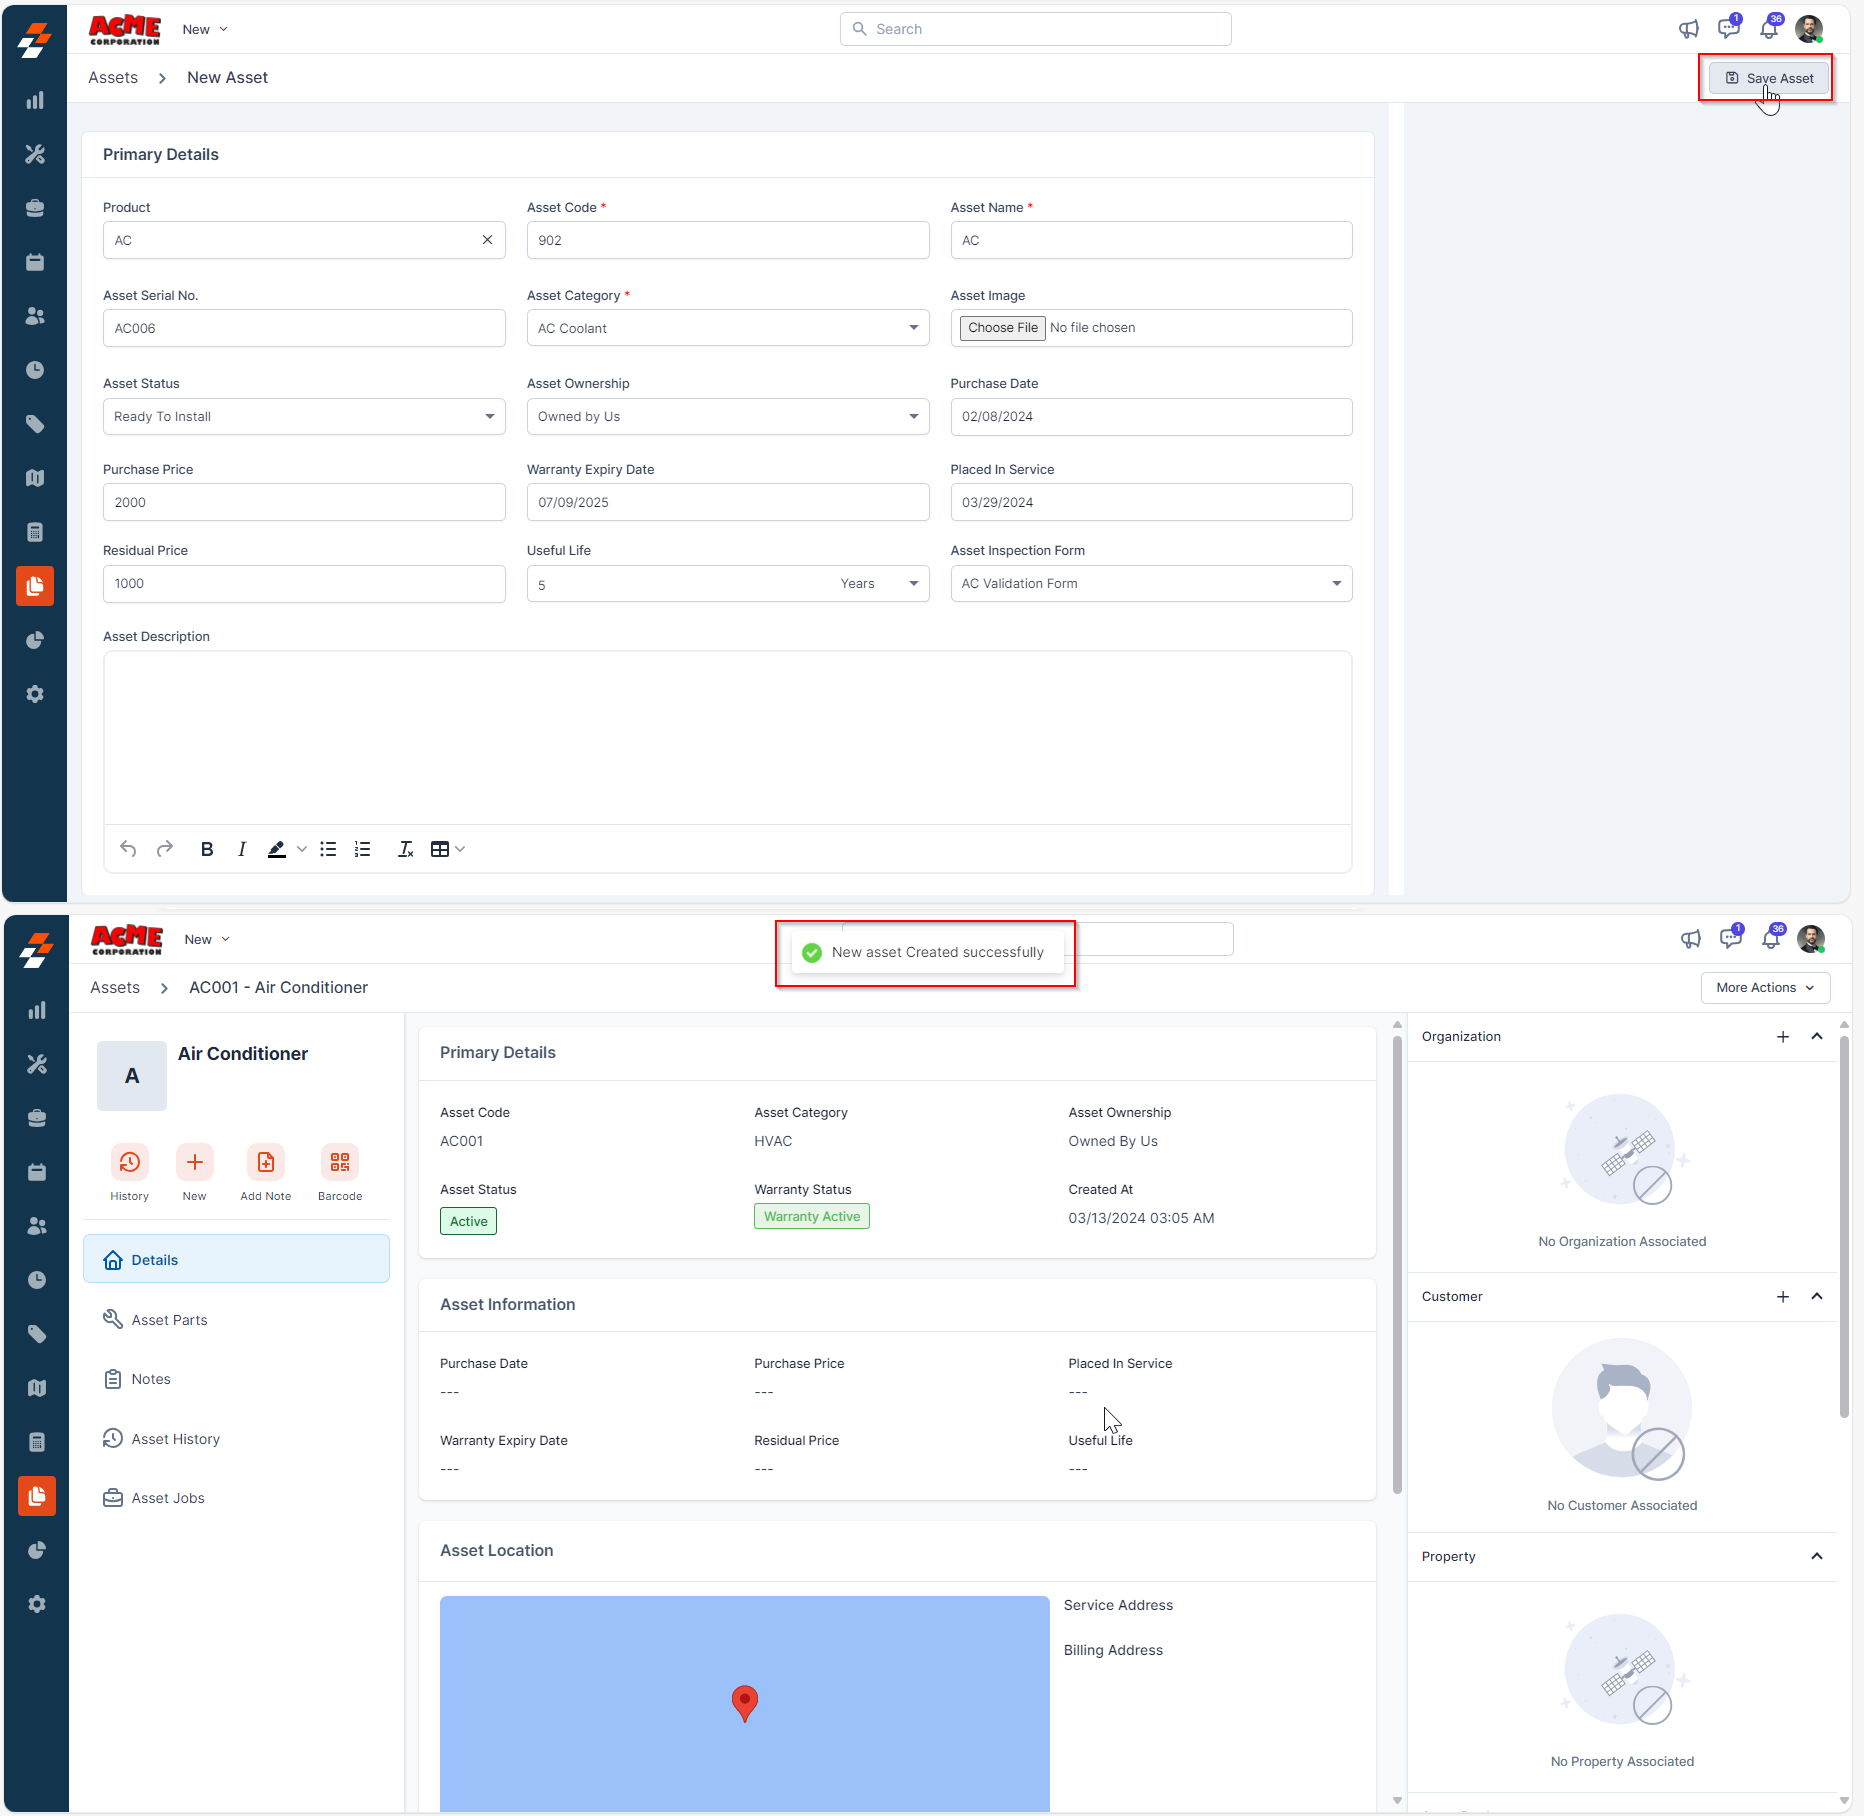Expand the More Actions dropdown
1864x1816 pixels.
click(x=1765, y=988)
